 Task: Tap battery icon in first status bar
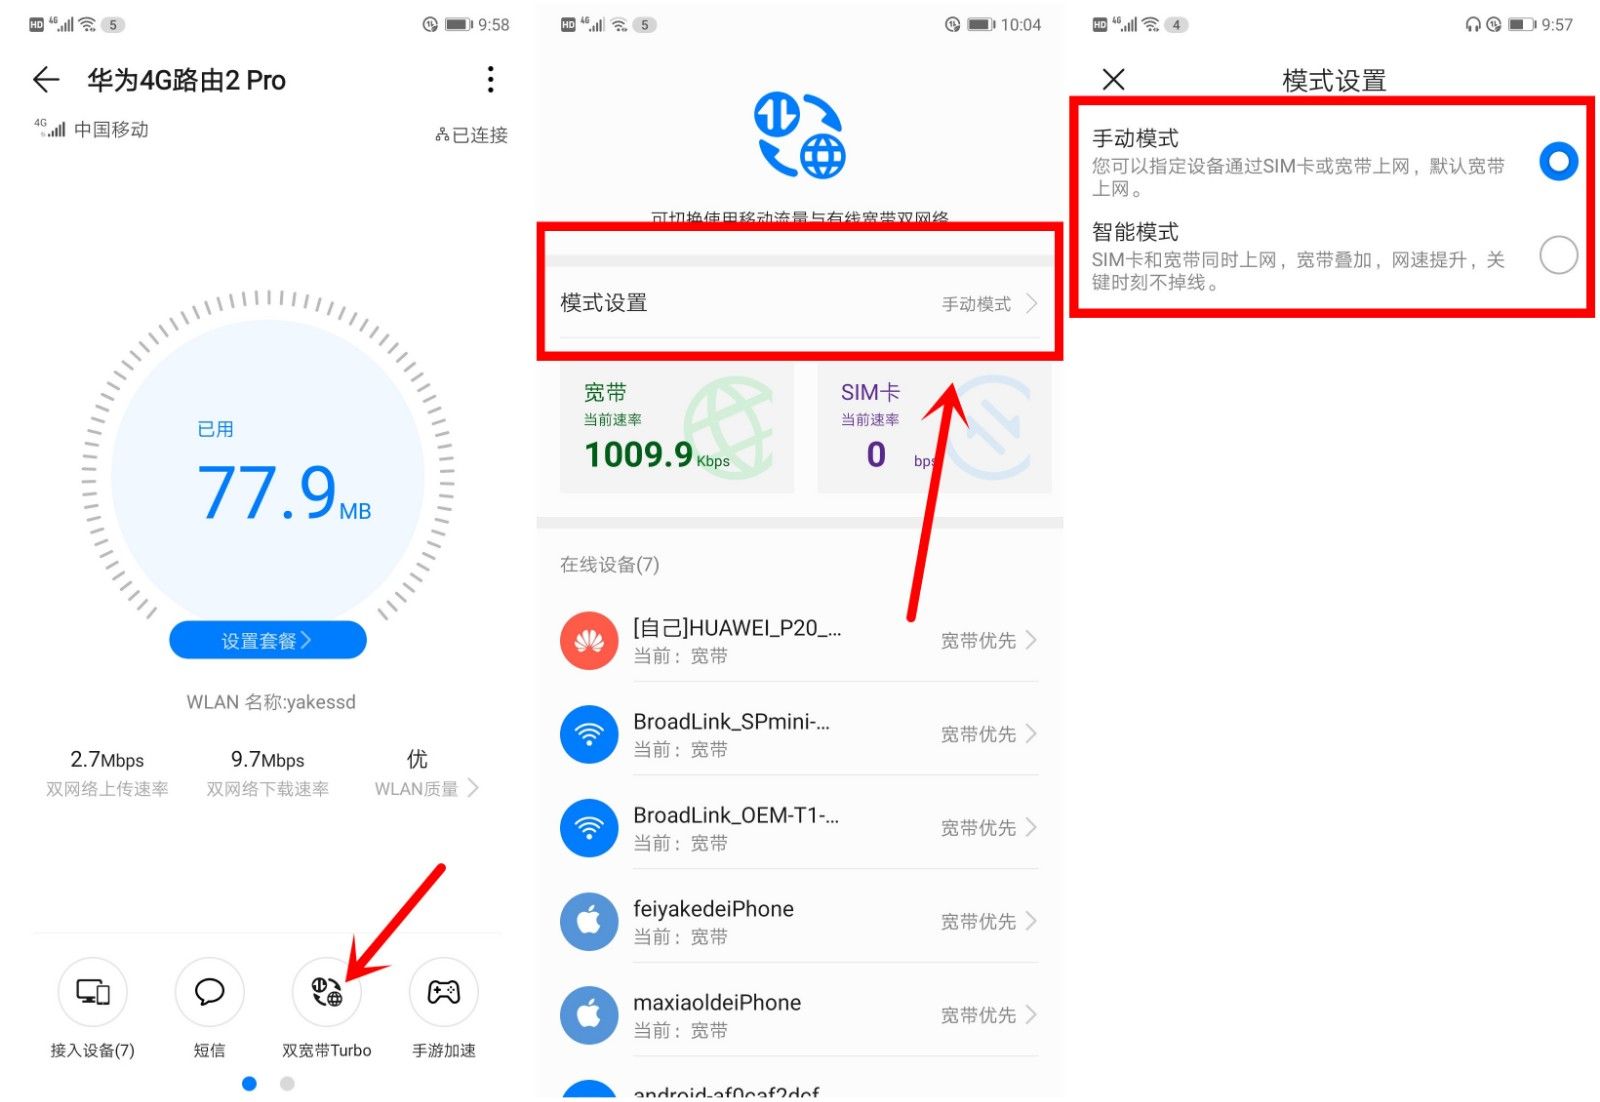coord(458,25)
